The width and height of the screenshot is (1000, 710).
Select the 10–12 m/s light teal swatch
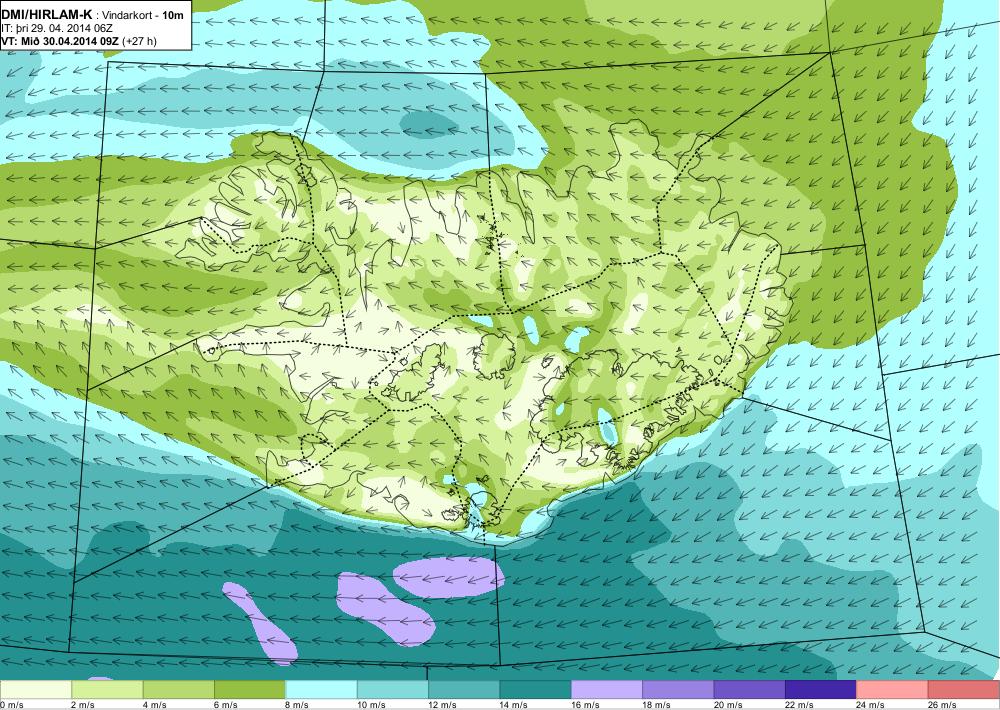(x=393, y=690)
